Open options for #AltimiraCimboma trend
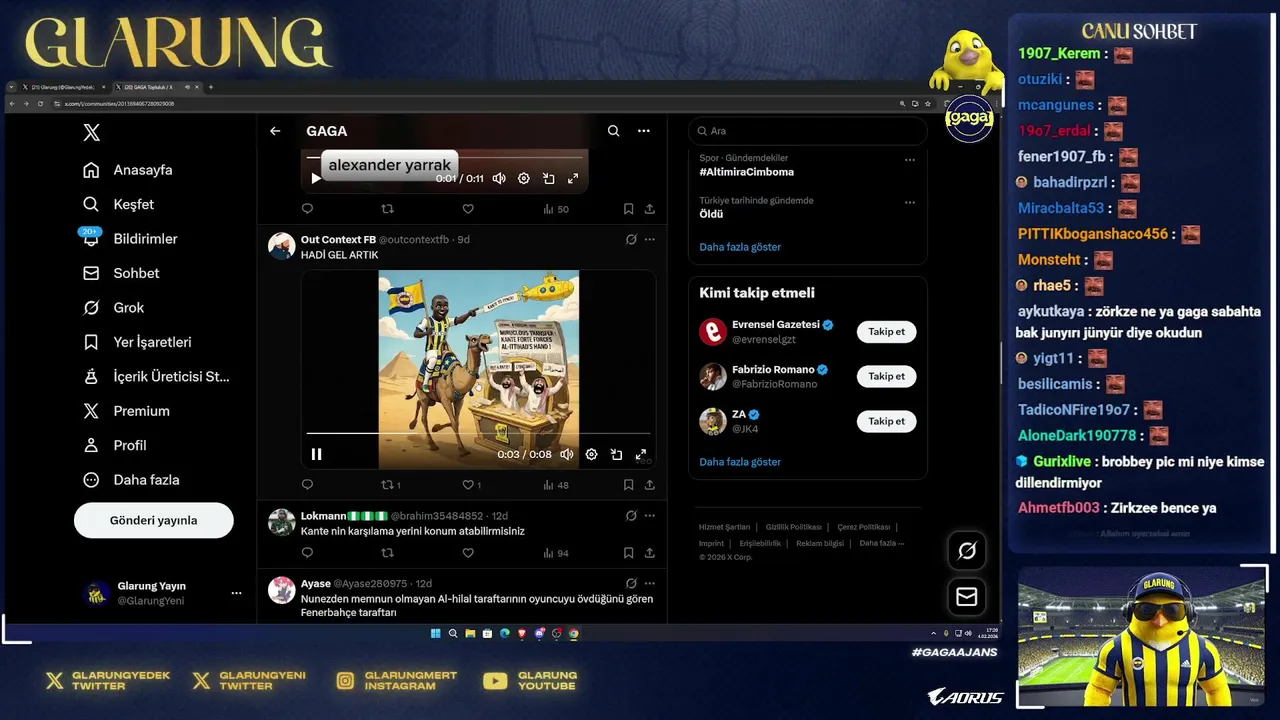Image resolution: width=1280 pixels, height=720 pixels. tap(910, 159)
